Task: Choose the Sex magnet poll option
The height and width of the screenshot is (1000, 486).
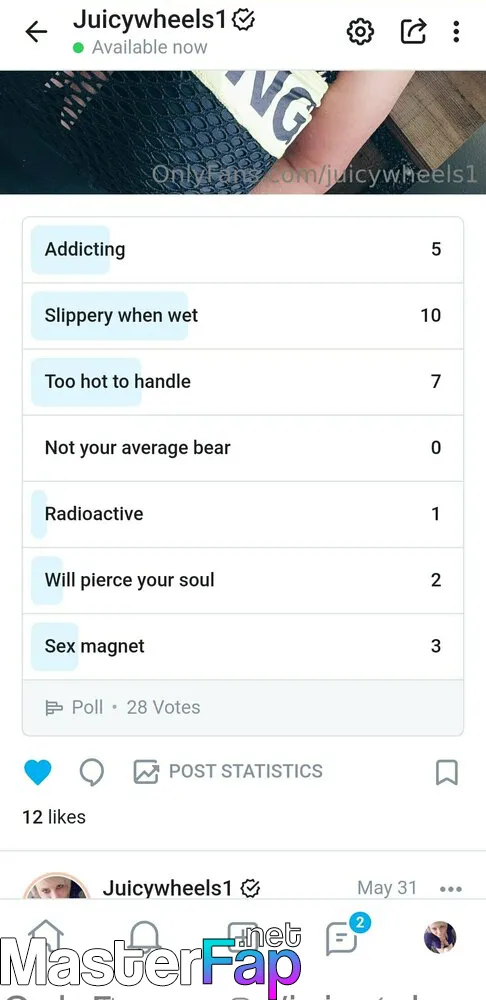Action: coord(243,647)
